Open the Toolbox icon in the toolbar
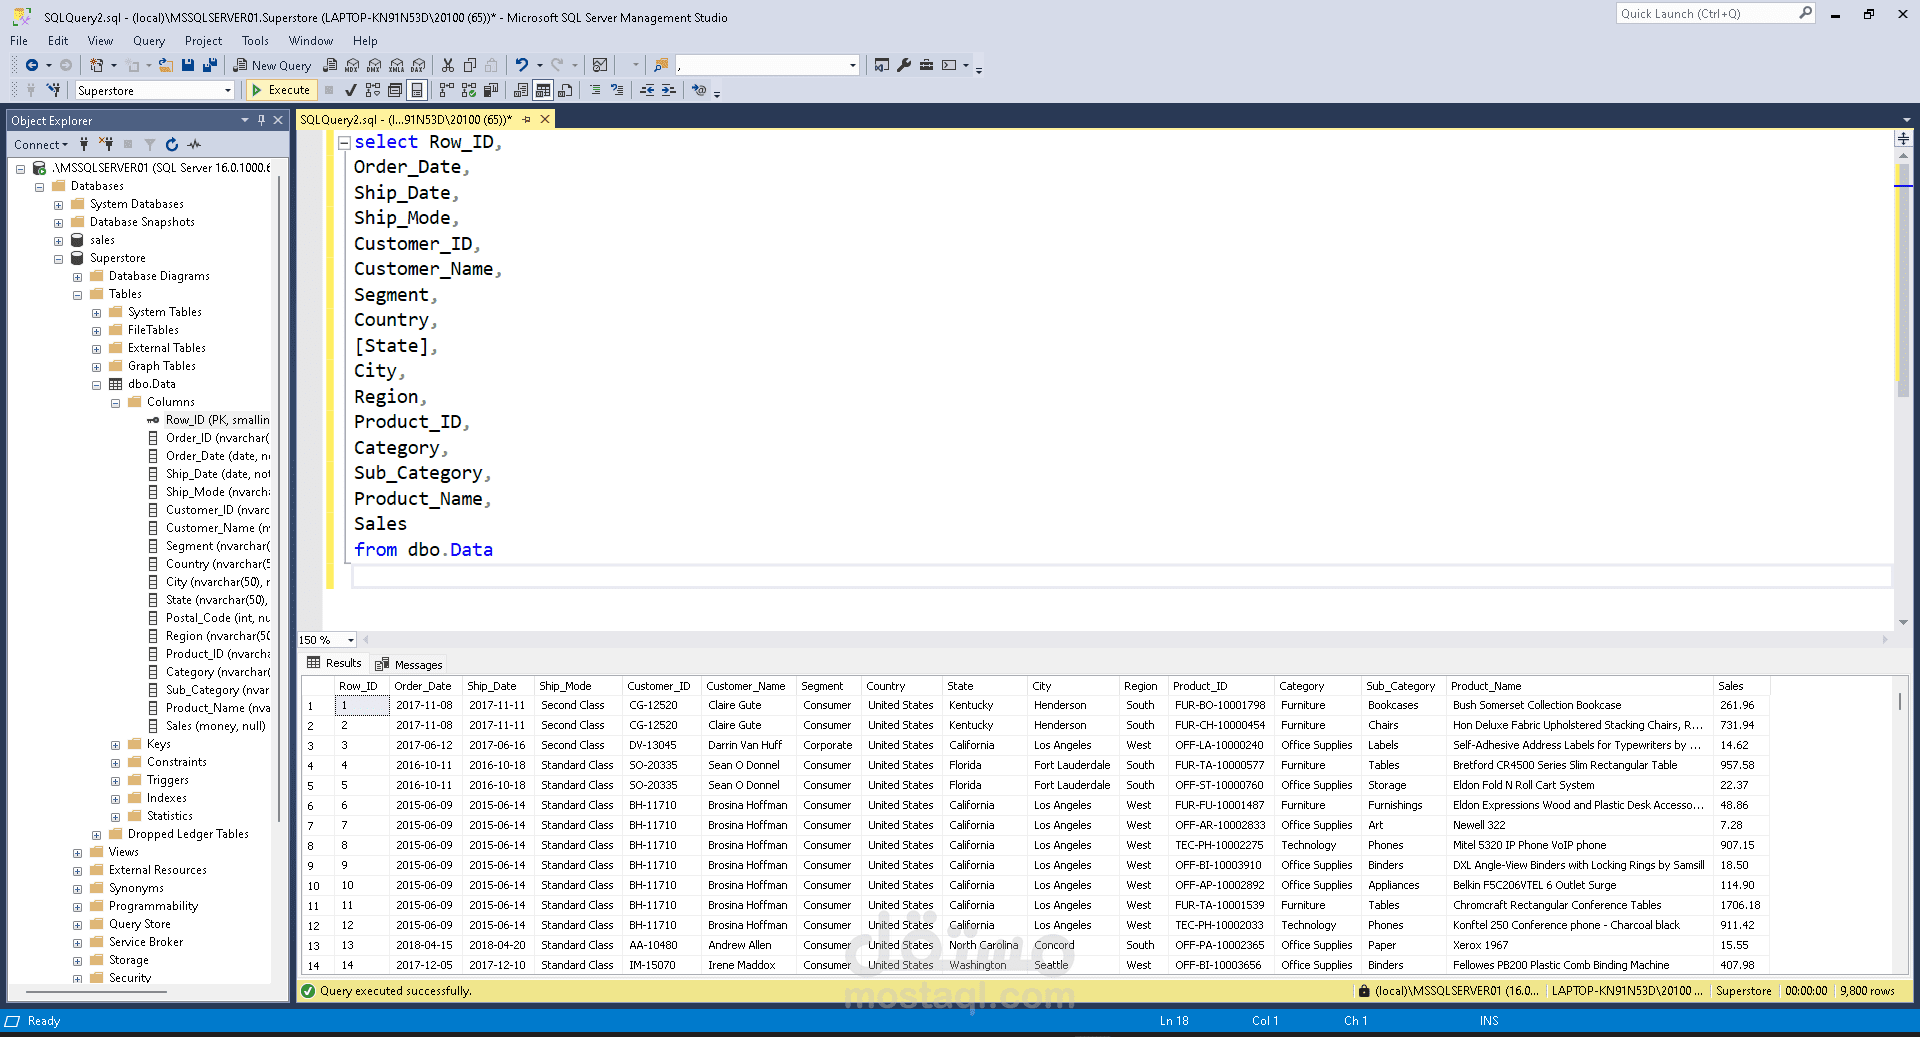Viewport: 1920px width, 1037px height. 926,65
